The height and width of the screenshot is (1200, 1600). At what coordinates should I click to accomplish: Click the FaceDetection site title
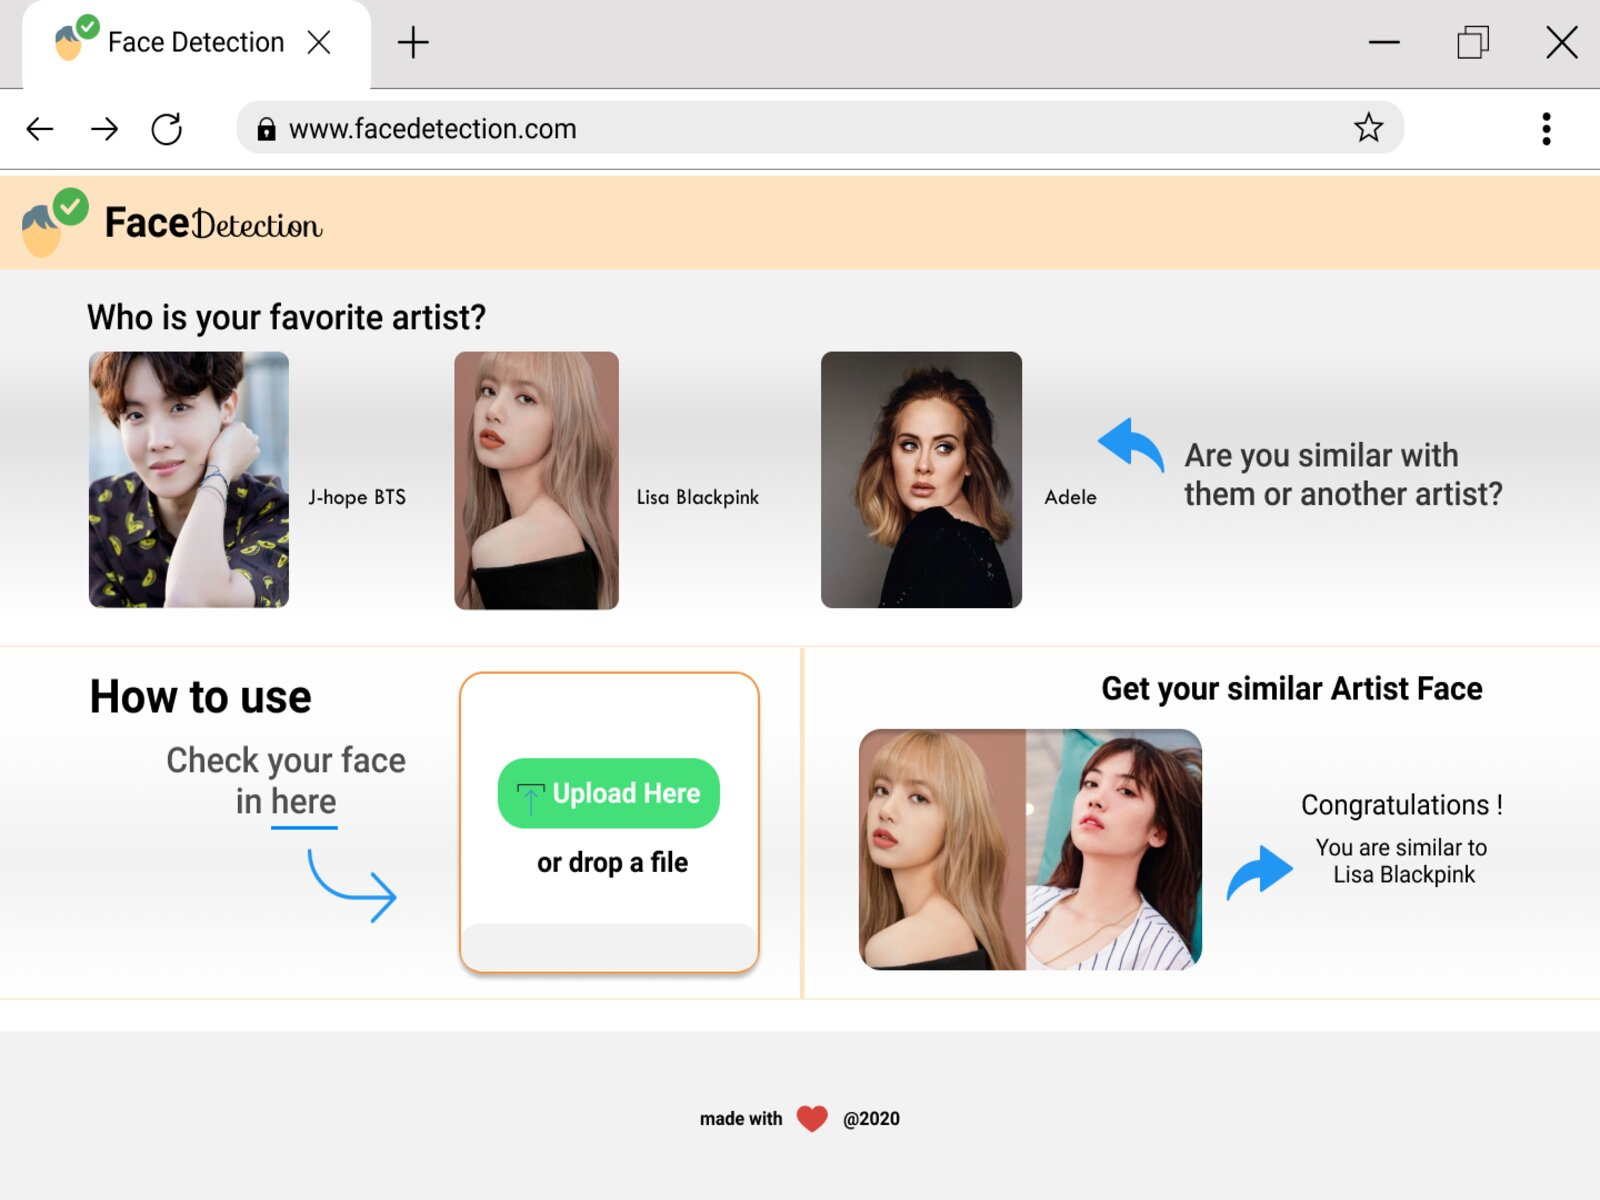(x=214, y=224)
